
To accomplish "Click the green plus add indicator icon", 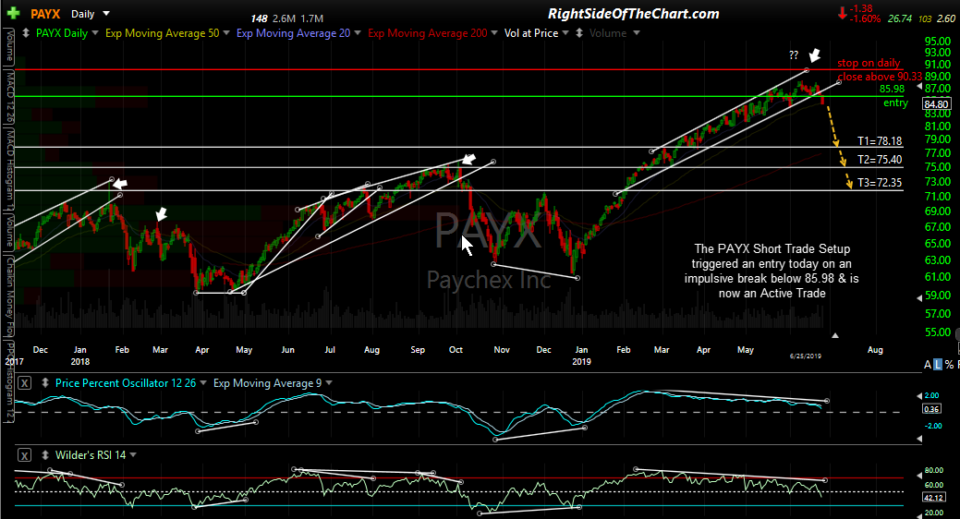I will coord(13,13).
